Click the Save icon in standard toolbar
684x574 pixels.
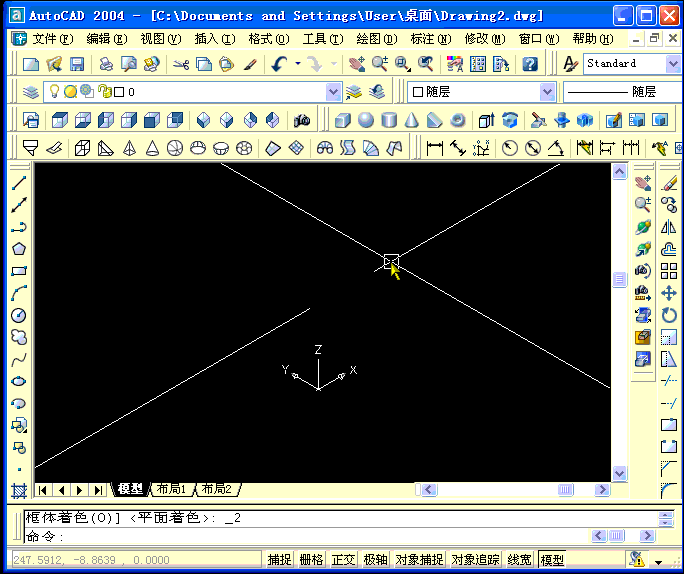click(x=77, y=64)
